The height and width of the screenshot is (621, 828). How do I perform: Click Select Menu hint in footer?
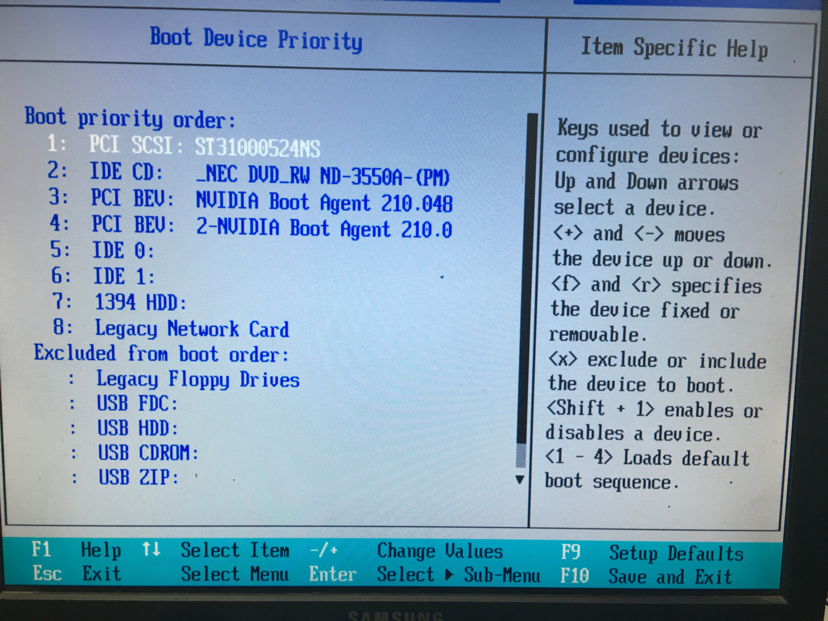pyautogui.click(x=235, y=574)
